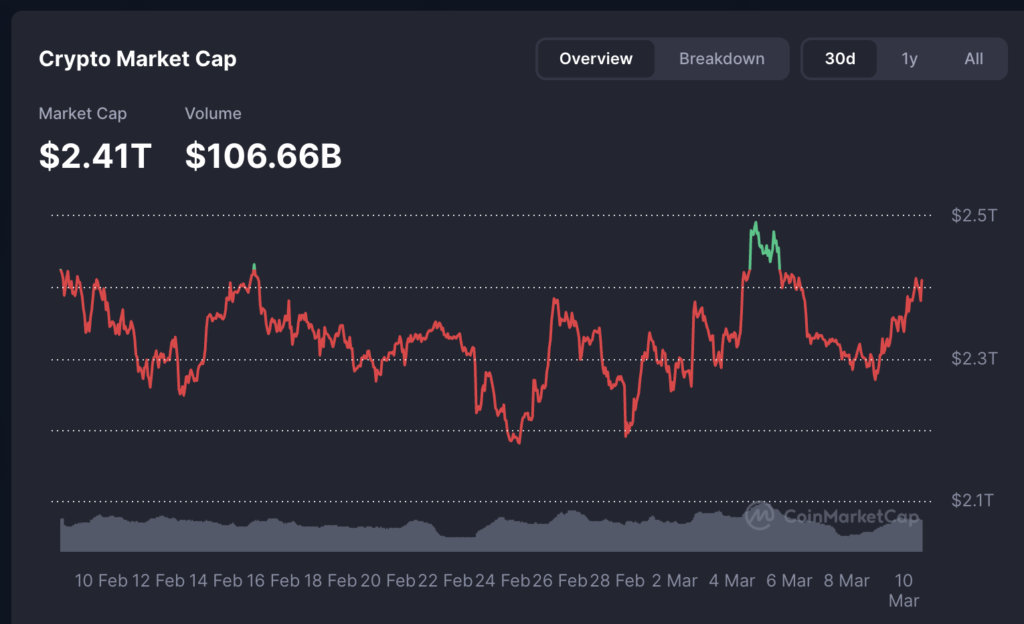The width and height of the screenshot is (1024, 624).
Task: Click the Market Cap label
Action: pos(82,114)
